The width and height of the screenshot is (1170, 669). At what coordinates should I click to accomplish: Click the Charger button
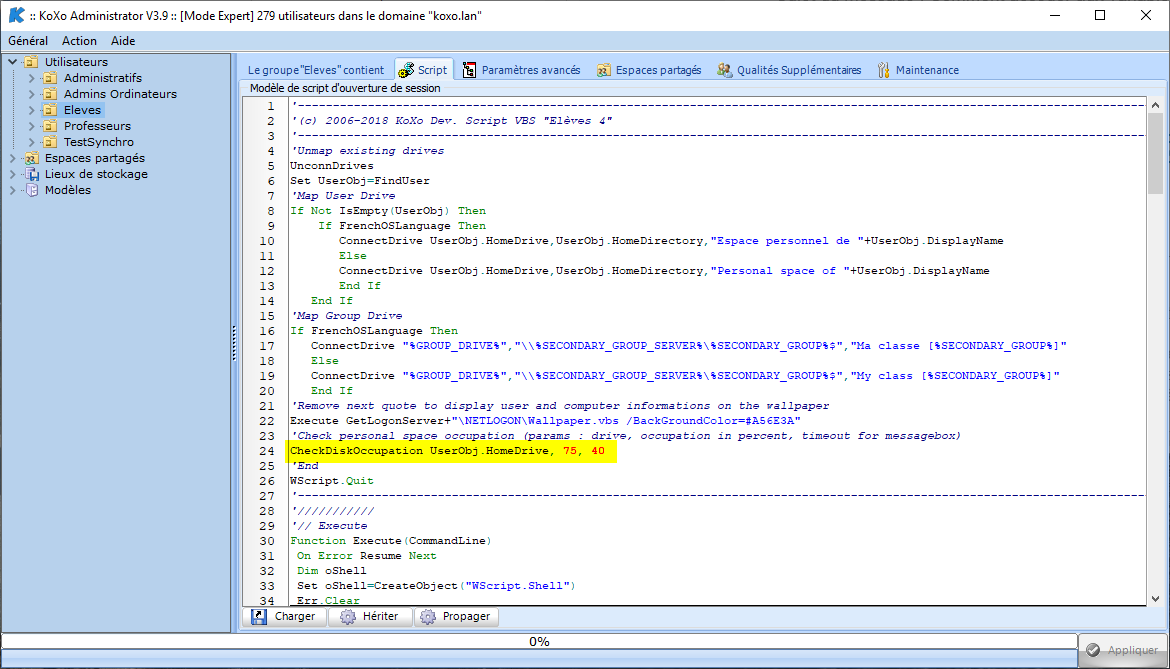pos(285,617)
